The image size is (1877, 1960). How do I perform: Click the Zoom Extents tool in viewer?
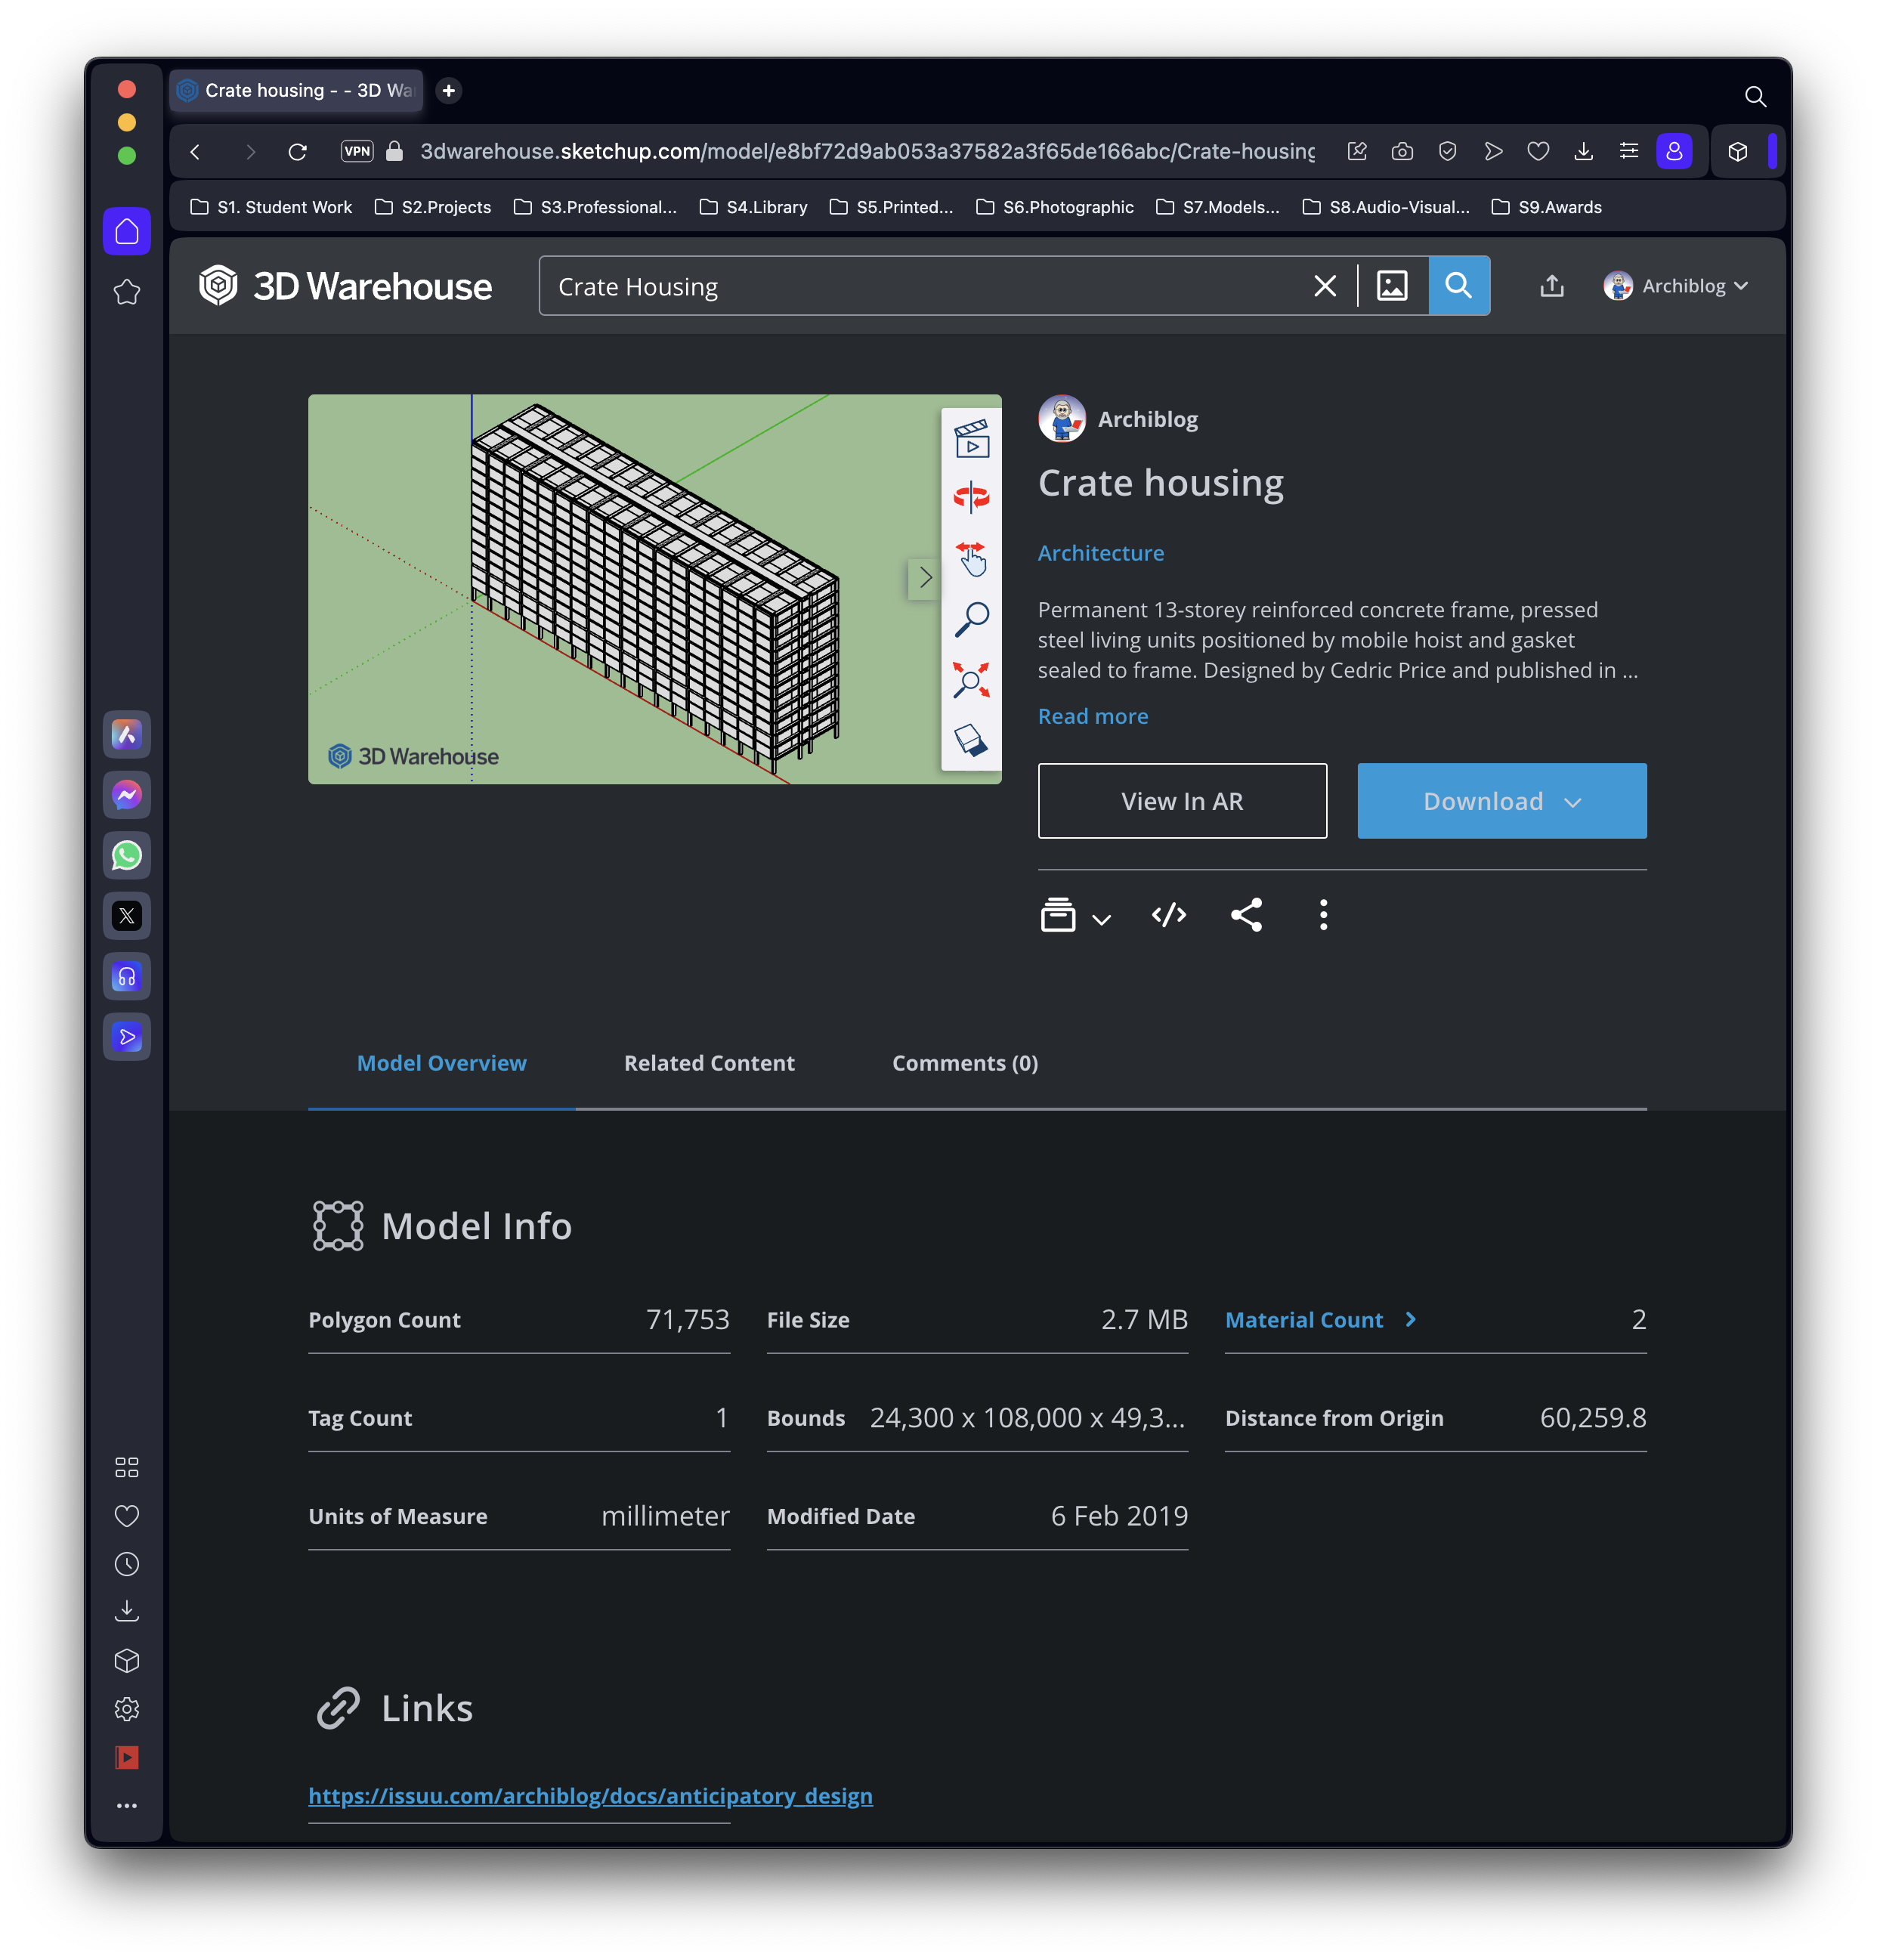(971, 680)
